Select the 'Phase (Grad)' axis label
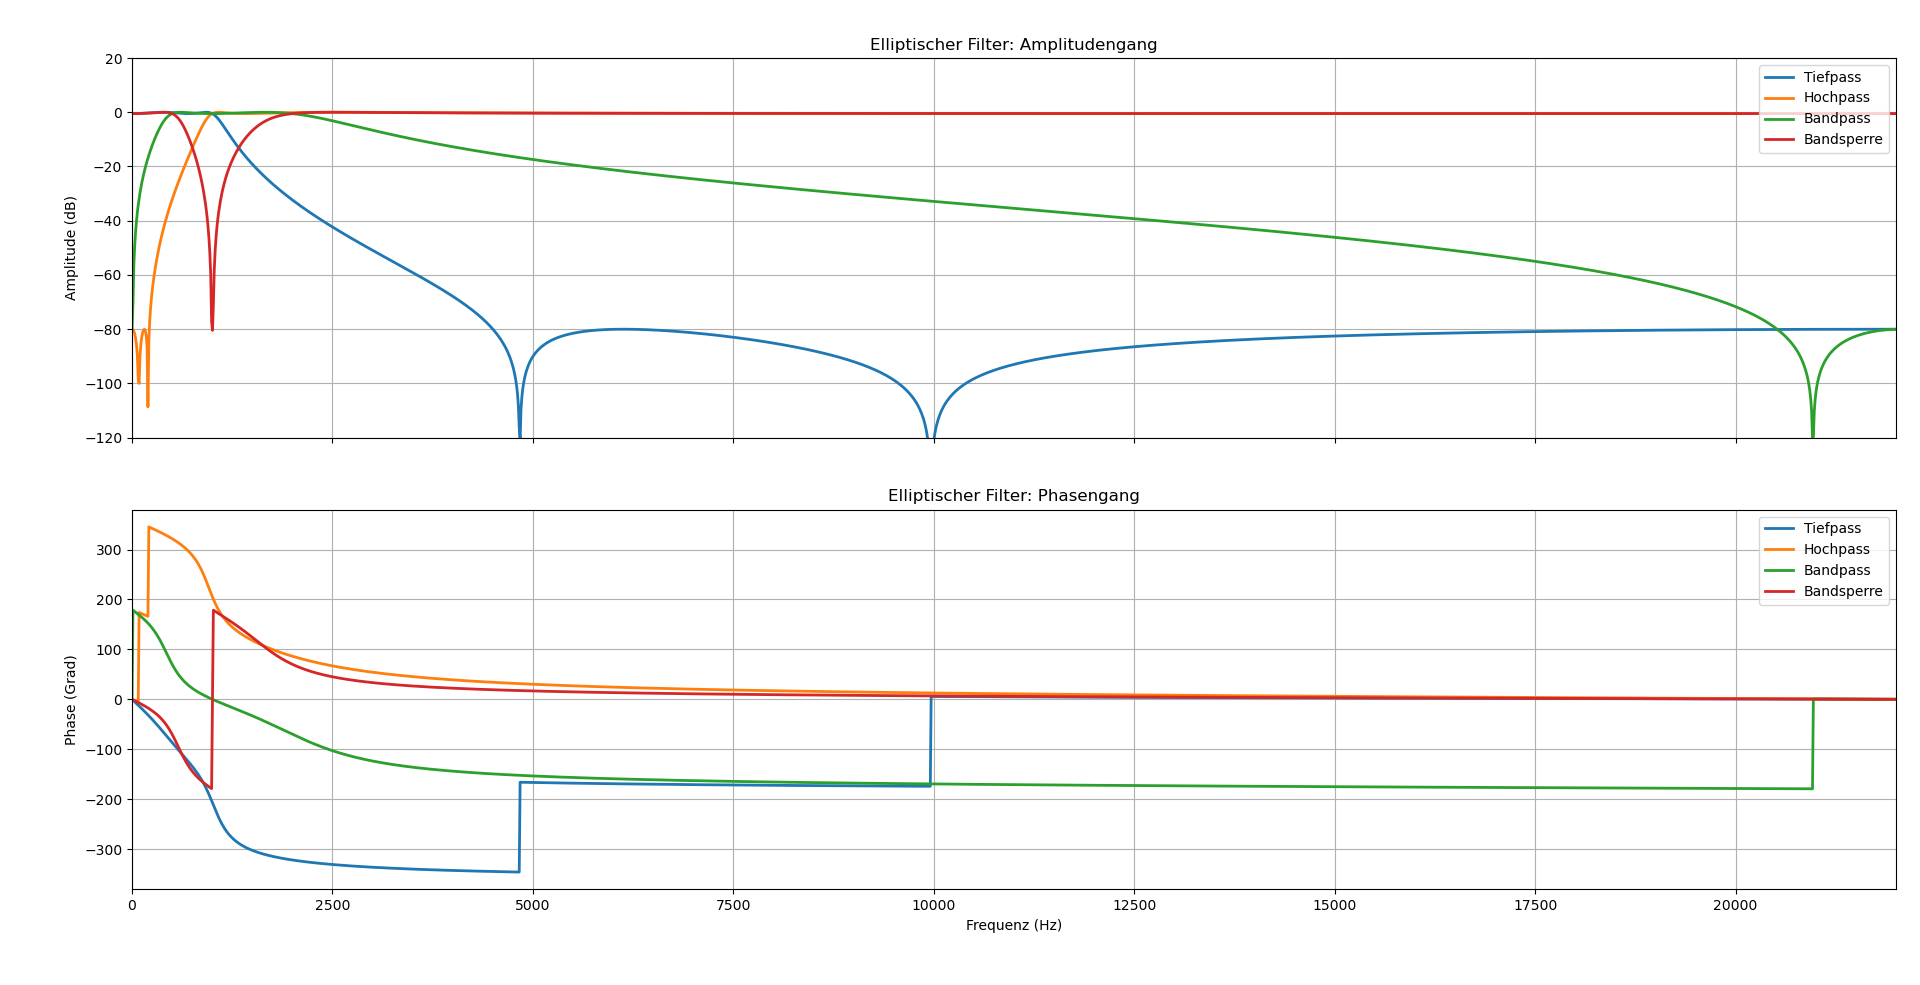Screen dimensions: 1920x985 (71, 700)
